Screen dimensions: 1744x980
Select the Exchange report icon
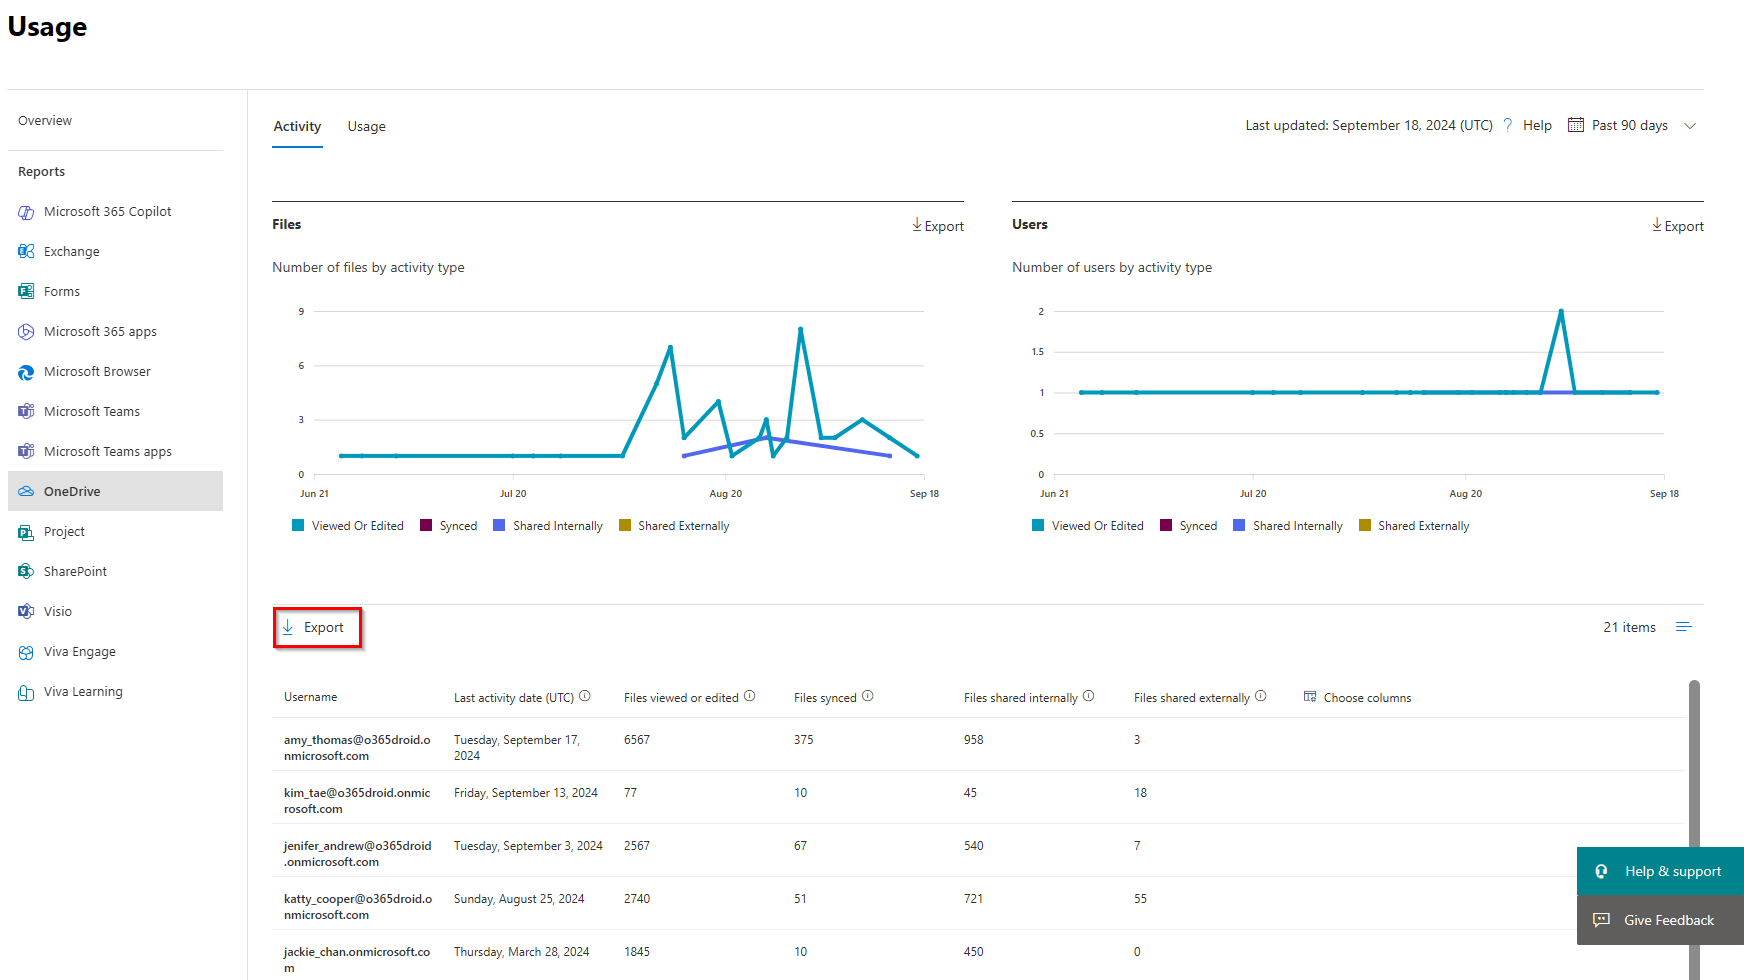click(26, 251)
